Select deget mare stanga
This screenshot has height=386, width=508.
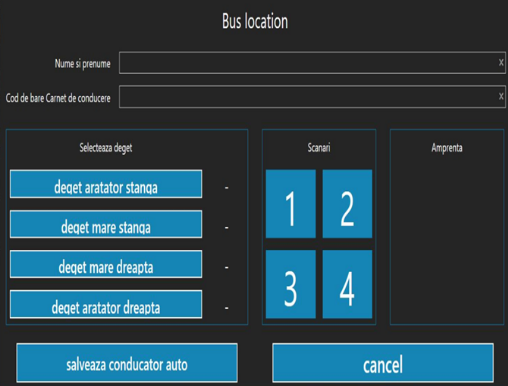106,224
